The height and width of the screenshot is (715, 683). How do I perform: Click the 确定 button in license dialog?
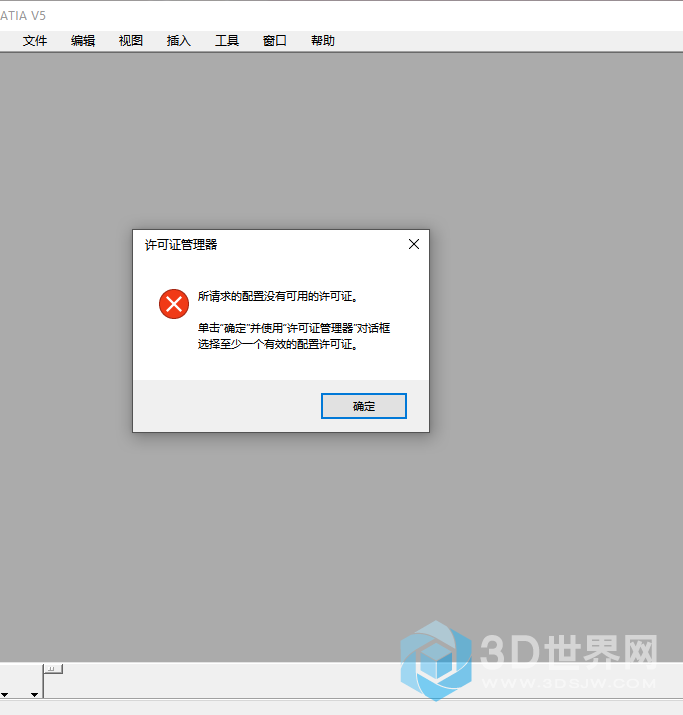point(363,406)
